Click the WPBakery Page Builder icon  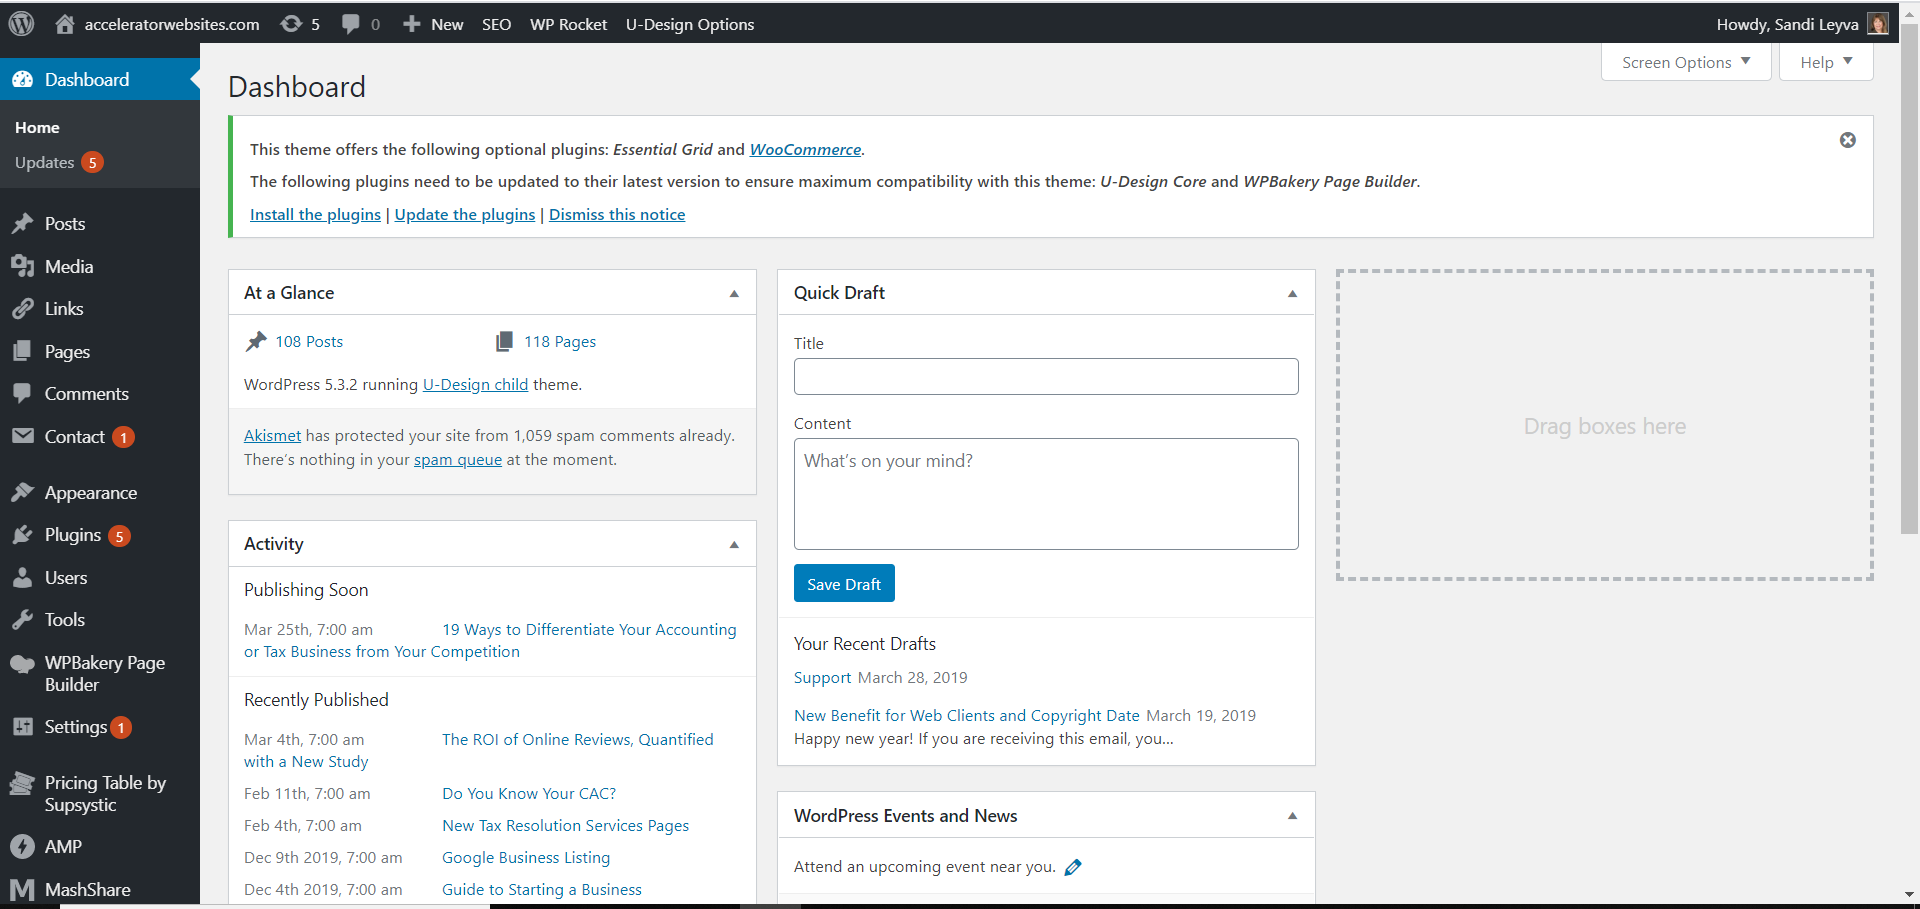click(23, 664)
